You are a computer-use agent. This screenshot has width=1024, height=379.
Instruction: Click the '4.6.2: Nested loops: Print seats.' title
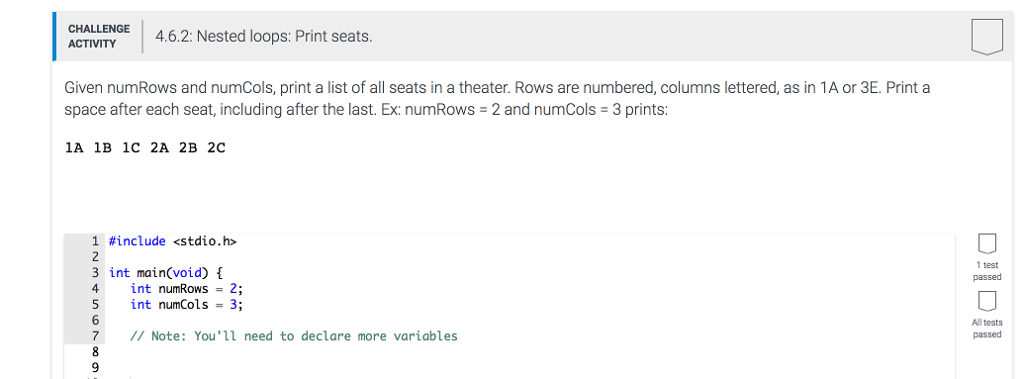pyautogui.click(x=264, y=37)
